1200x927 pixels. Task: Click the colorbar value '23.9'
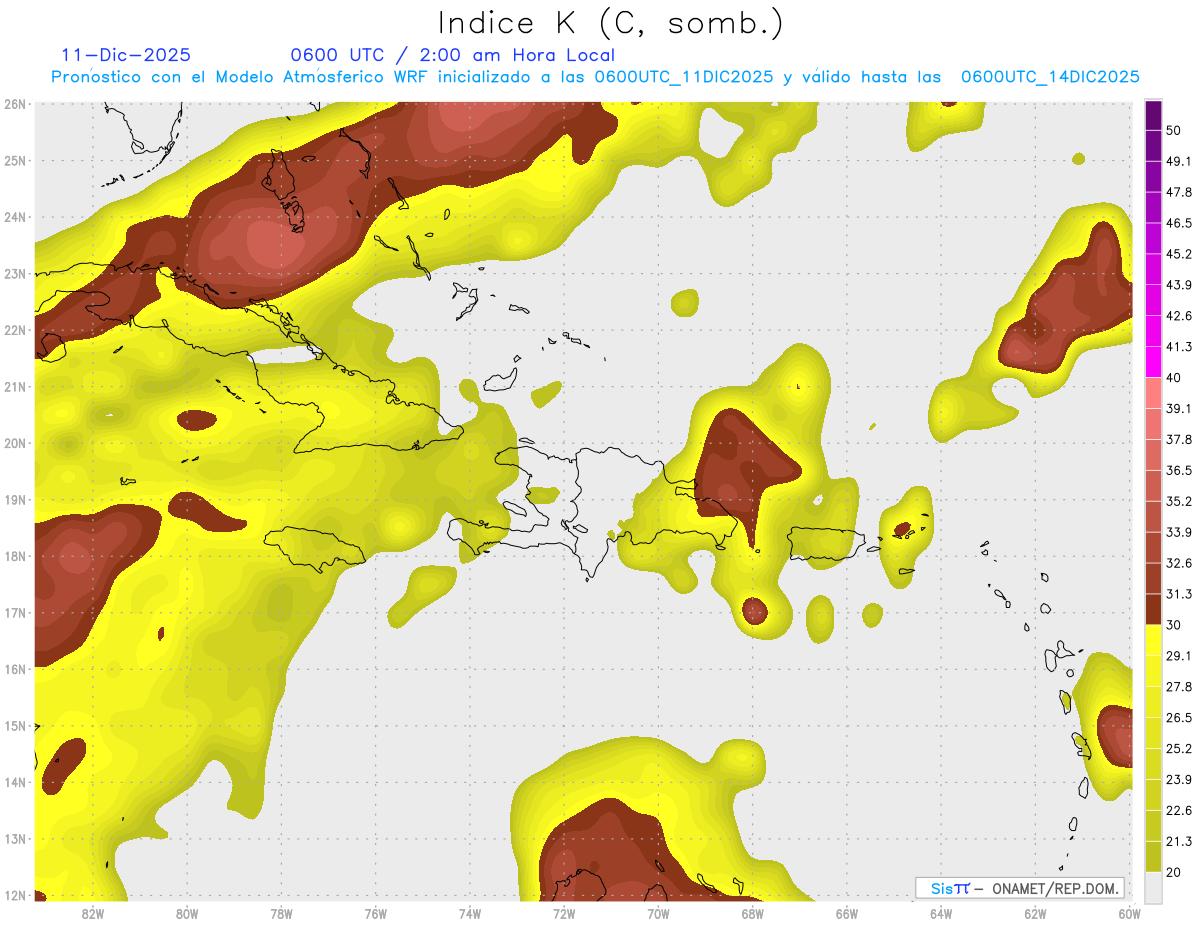[x=1178, y=780]
